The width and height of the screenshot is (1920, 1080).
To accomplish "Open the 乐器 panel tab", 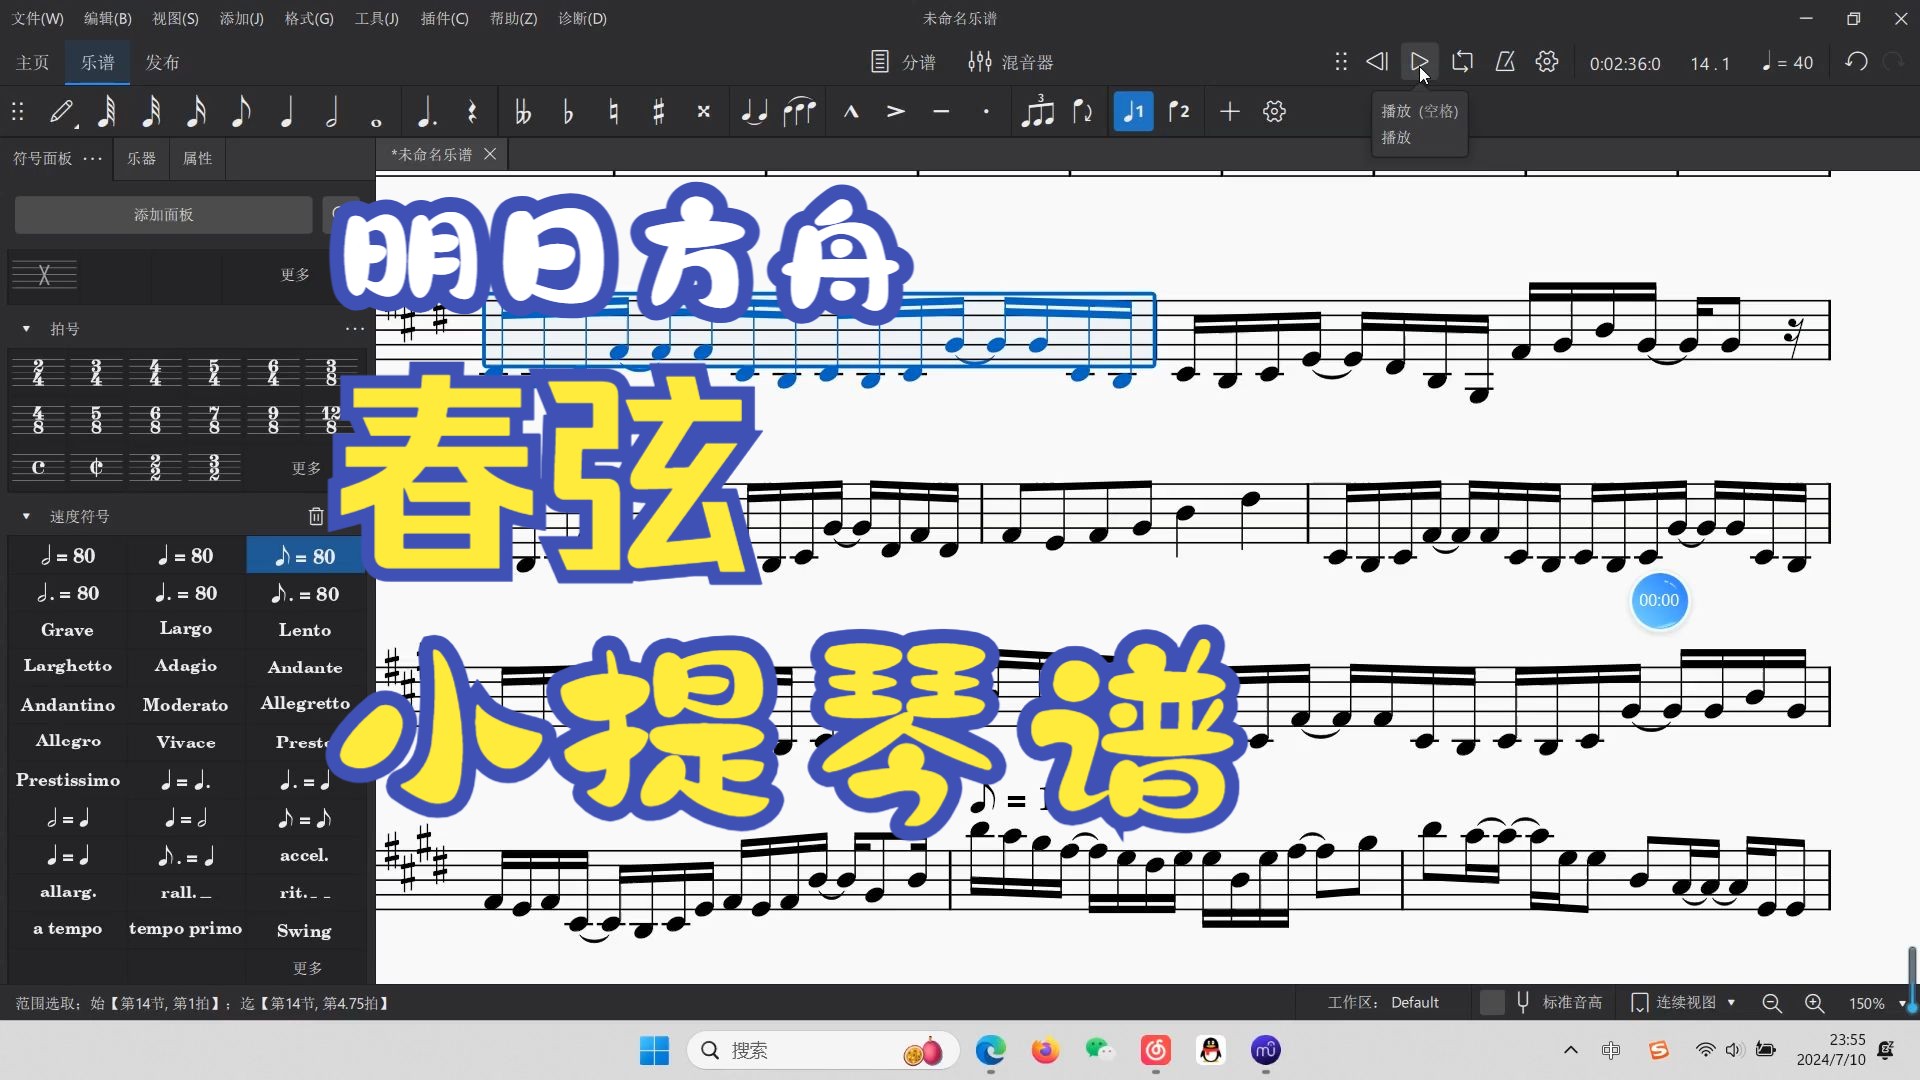I will tap(141, 158).
